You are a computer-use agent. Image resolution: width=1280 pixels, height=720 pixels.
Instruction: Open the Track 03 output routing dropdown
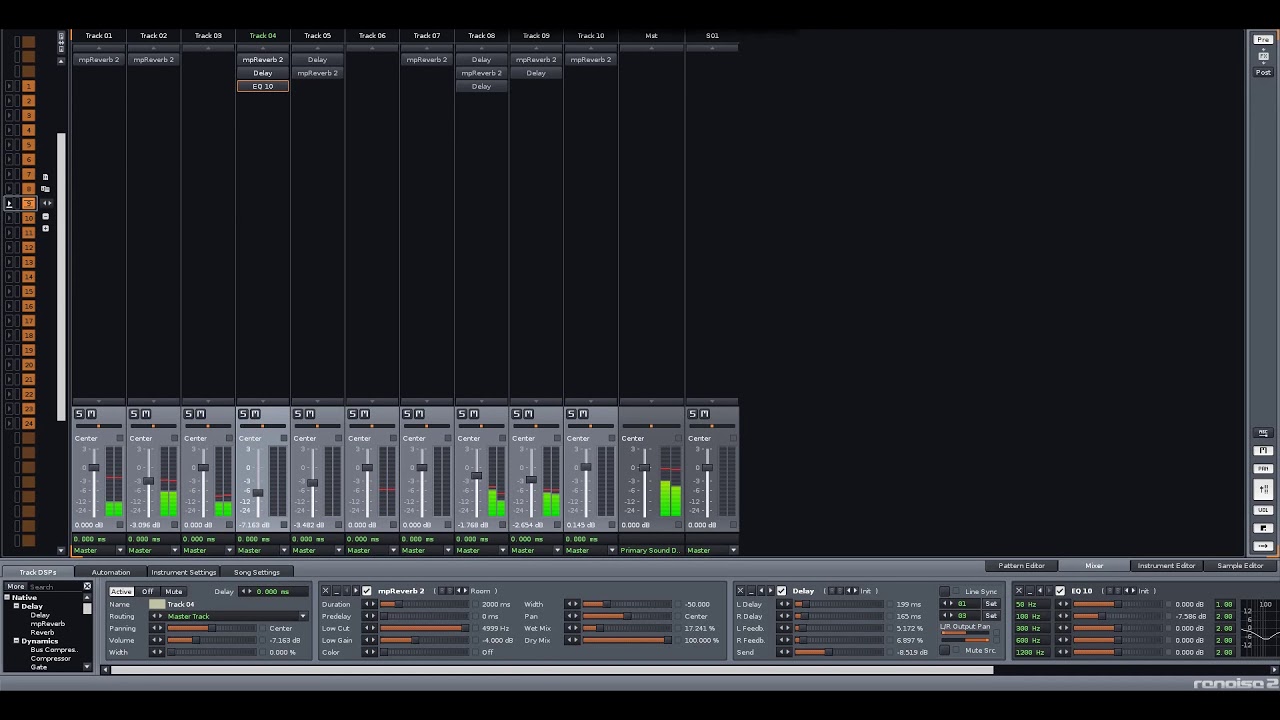tap(208, 550)
